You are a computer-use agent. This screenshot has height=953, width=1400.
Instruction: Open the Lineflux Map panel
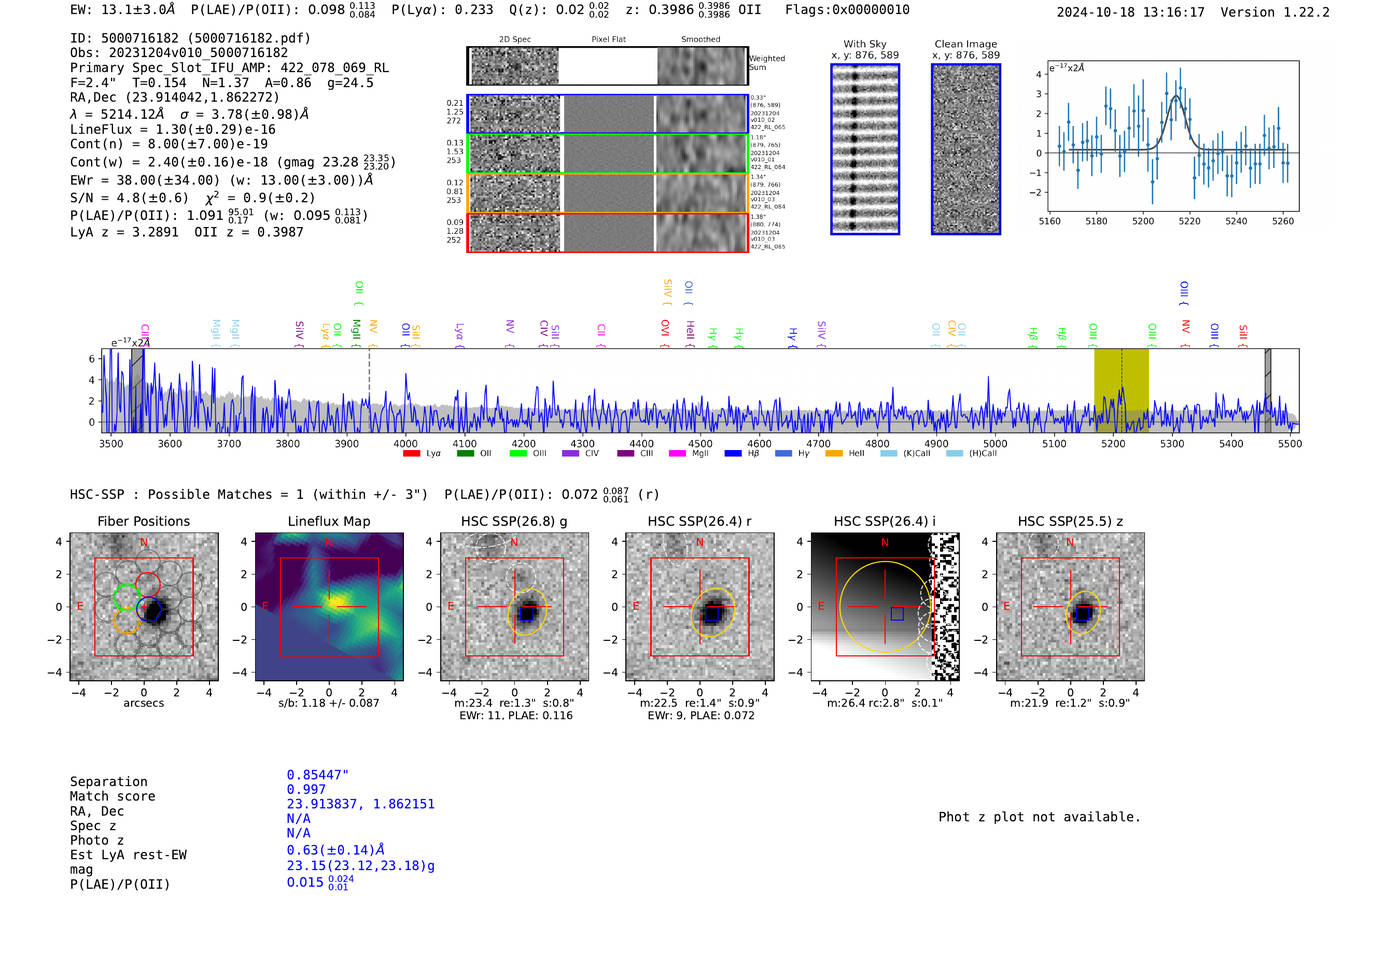tap(329, 607)
